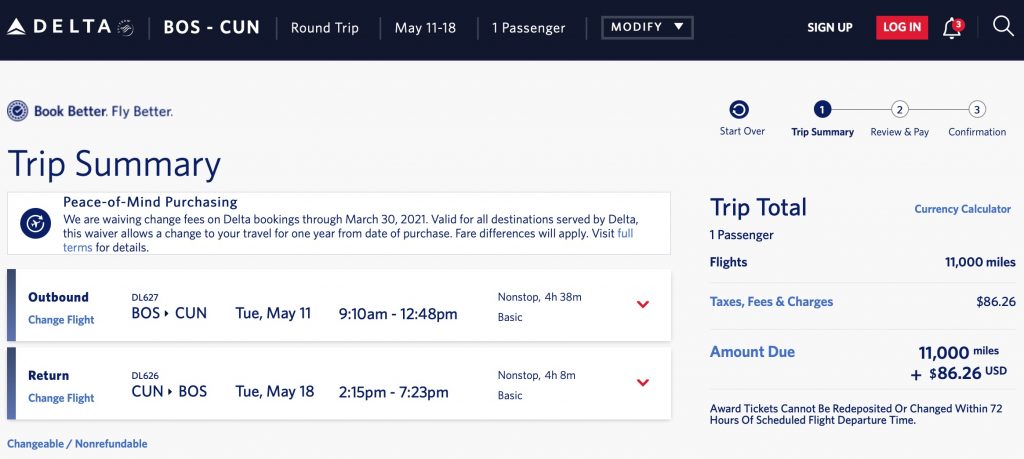
Task: Change the Return flight
Action: (61, 398)
